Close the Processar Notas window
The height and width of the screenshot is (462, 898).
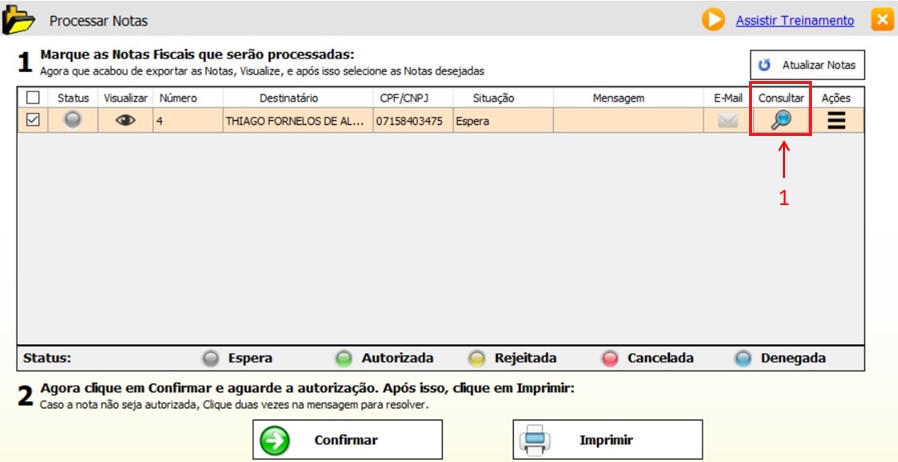[882, 20]
